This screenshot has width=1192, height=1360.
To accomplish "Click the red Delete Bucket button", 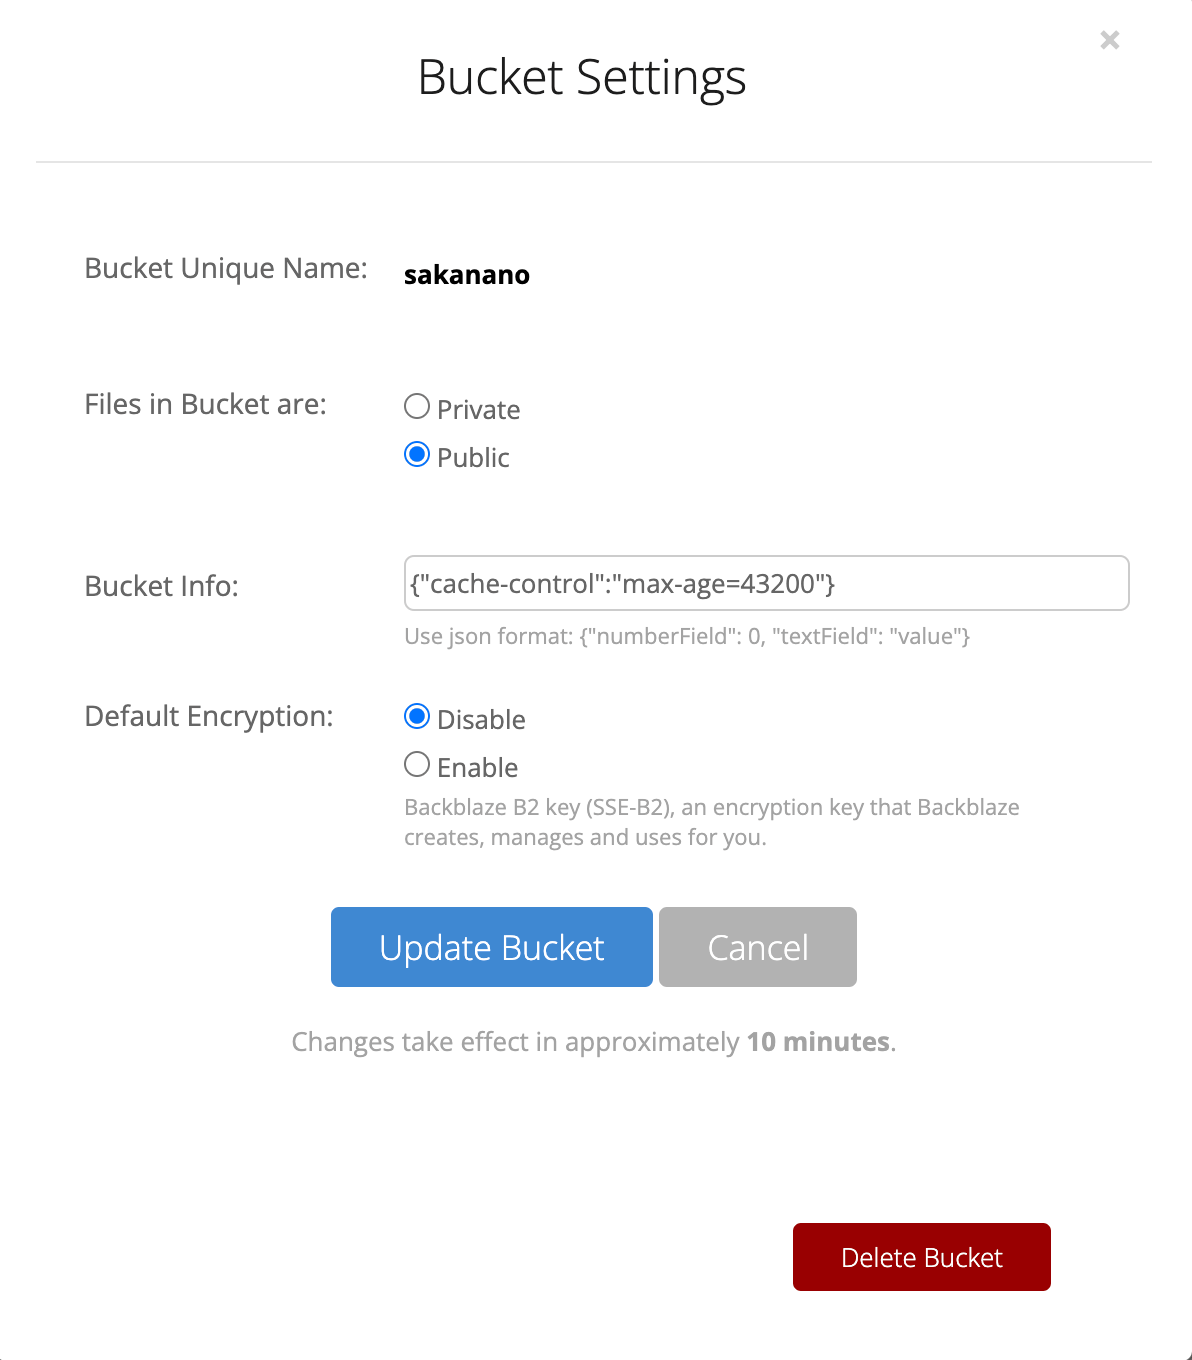I will point(922,1257).
